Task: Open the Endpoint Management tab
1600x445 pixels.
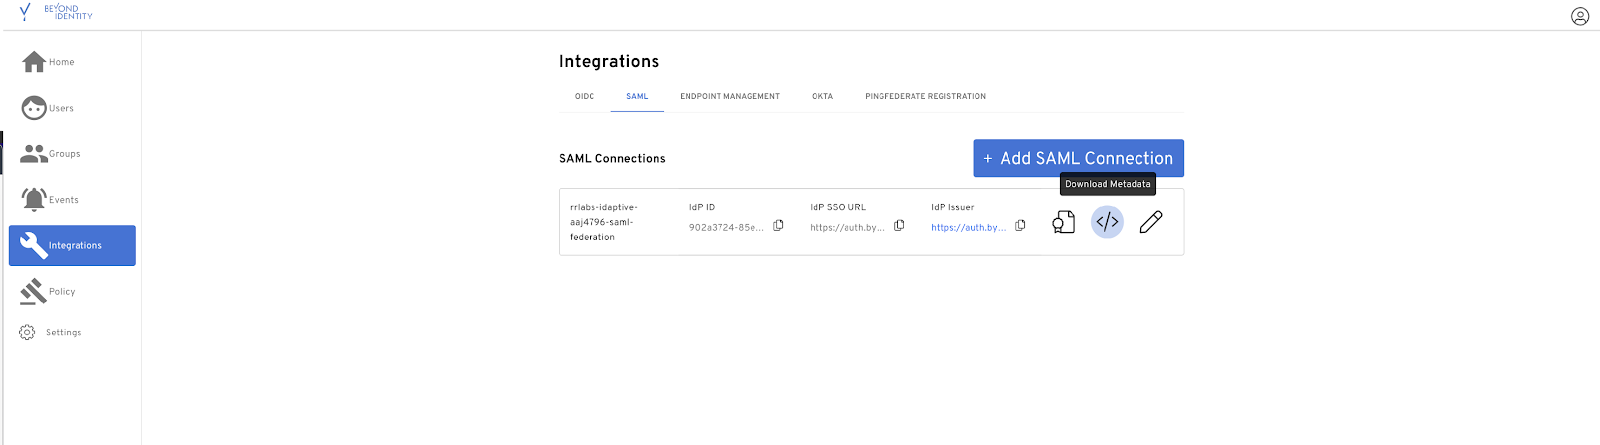Action: pyautogui.click(x=730, y=97)
